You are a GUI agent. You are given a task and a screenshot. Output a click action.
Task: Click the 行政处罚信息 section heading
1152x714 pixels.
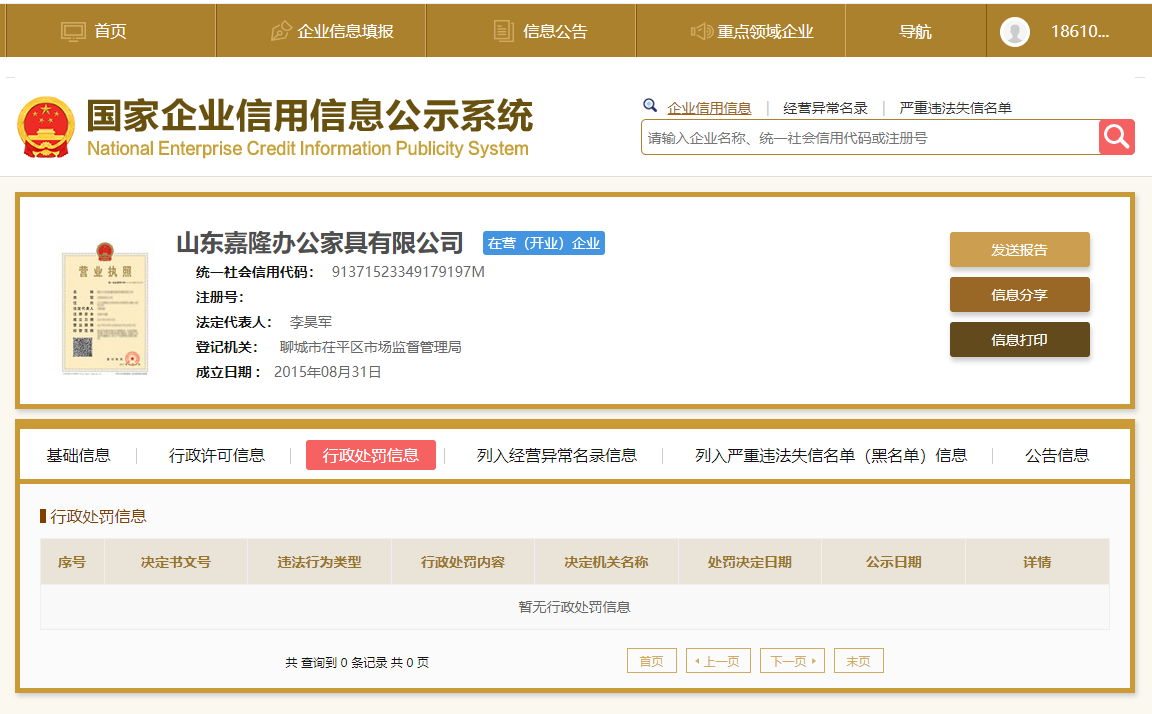point(98,516)
